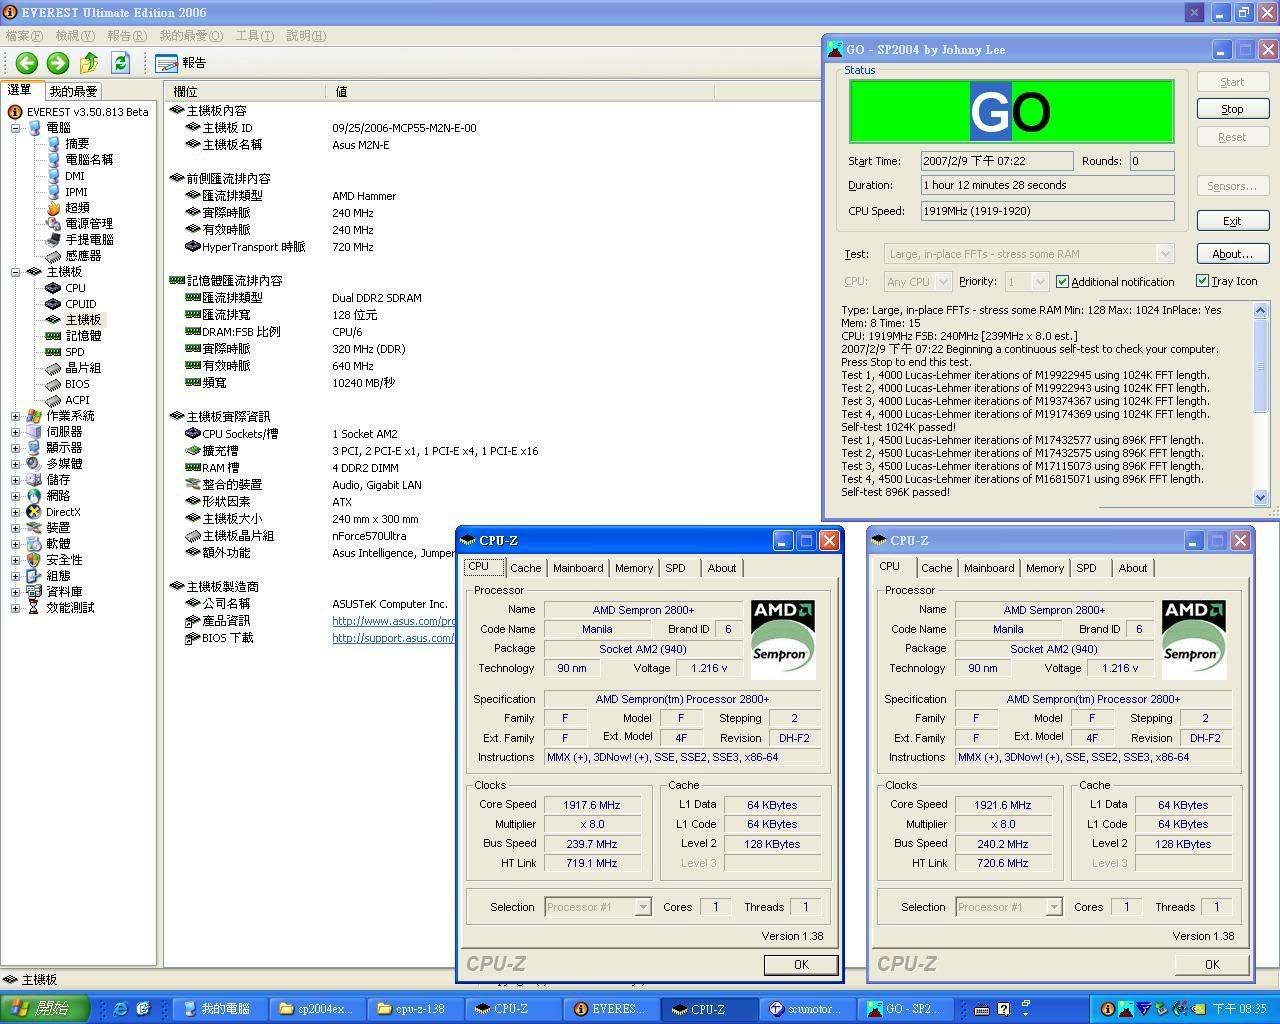This screenshot has height=1024, width=1280.
Task: Open the Test type dropdown in SP2004
Action: coord(1164,254)
